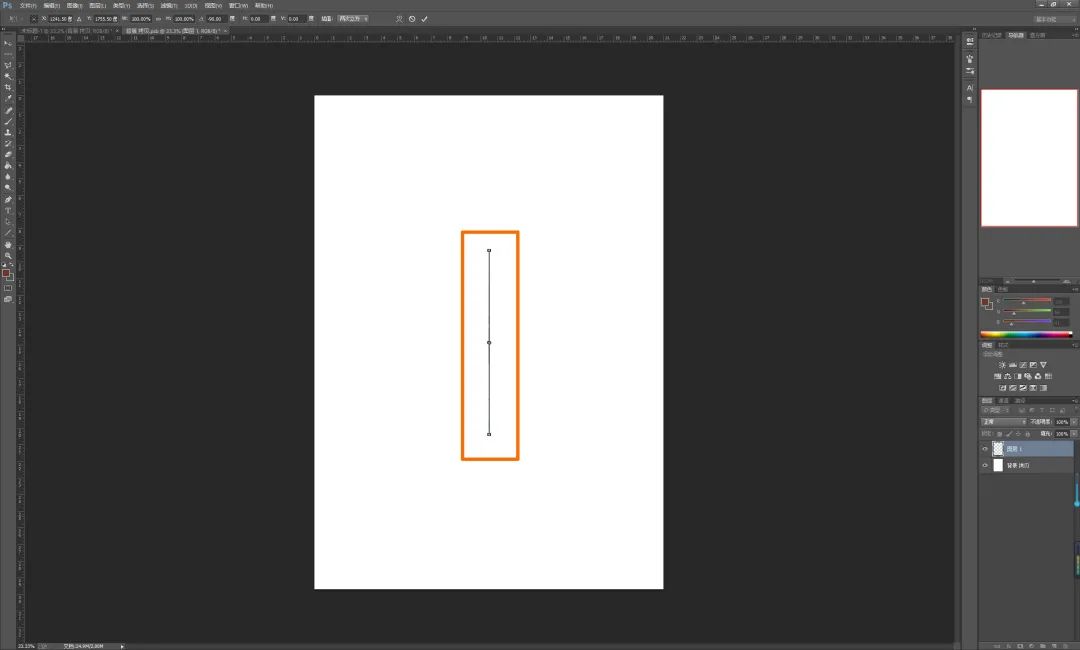Add a Gradient Map adjustment
Image resolution: width=1080 pixels, height=650 pixels.
click(1043, 388)
